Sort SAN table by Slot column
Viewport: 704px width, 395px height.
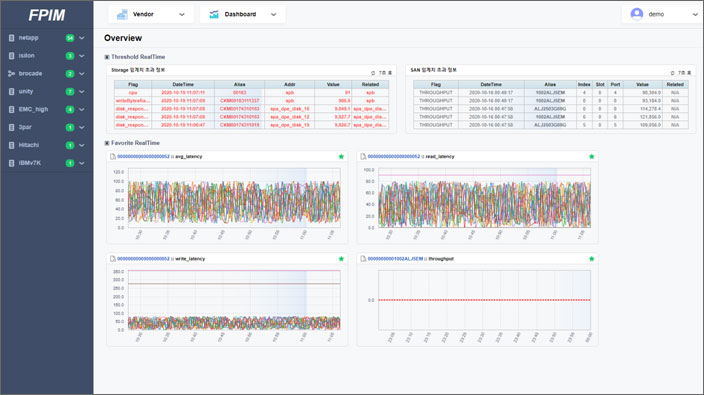pyautogui.click(x=600, y=84)
